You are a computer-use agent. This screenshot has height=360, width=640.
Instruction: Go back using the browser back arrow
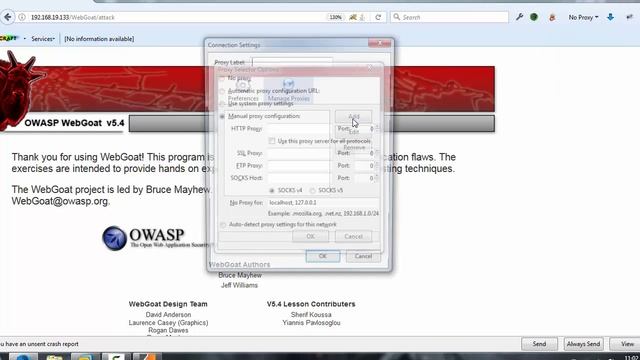[x=8, y=17]
